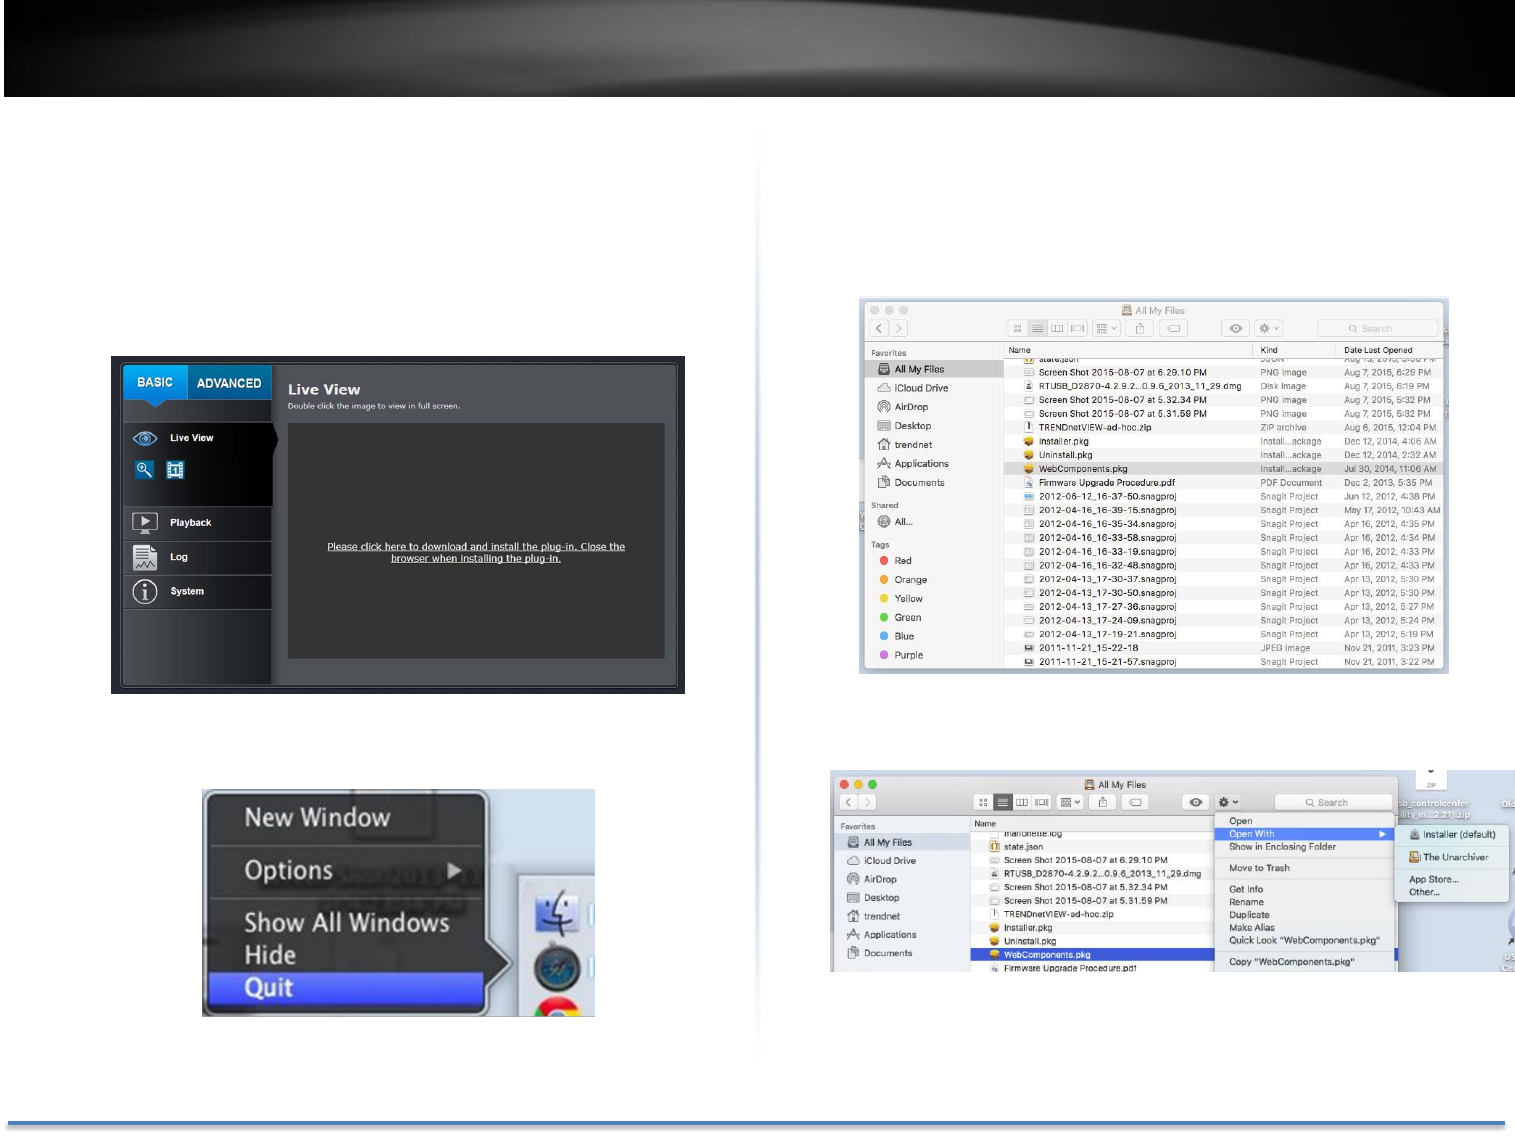
Task: Open Playback via its monitor icon
Action: tap(145, 522)
